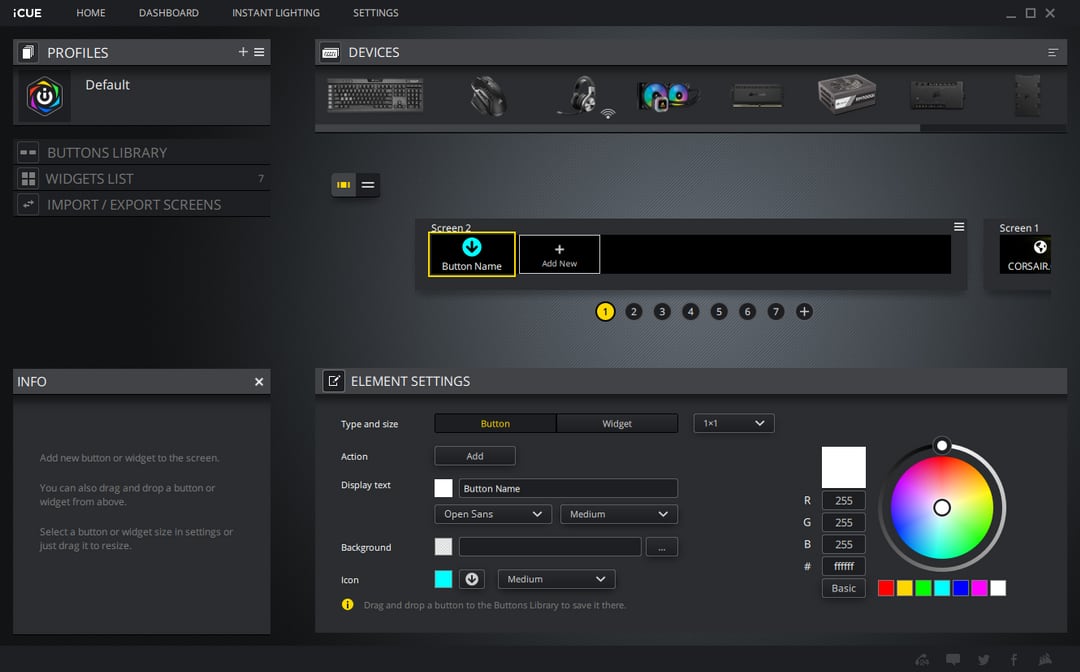1080x672 pixels.
Task: Click Add New on Screen 2
Action: click(x=559, y=254)
